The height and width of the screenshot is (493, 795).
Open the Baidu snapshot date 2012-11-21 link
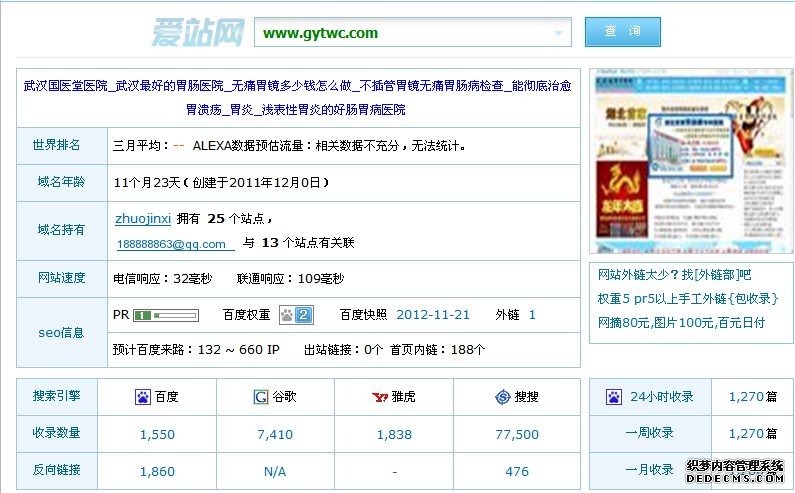point(433,315)
